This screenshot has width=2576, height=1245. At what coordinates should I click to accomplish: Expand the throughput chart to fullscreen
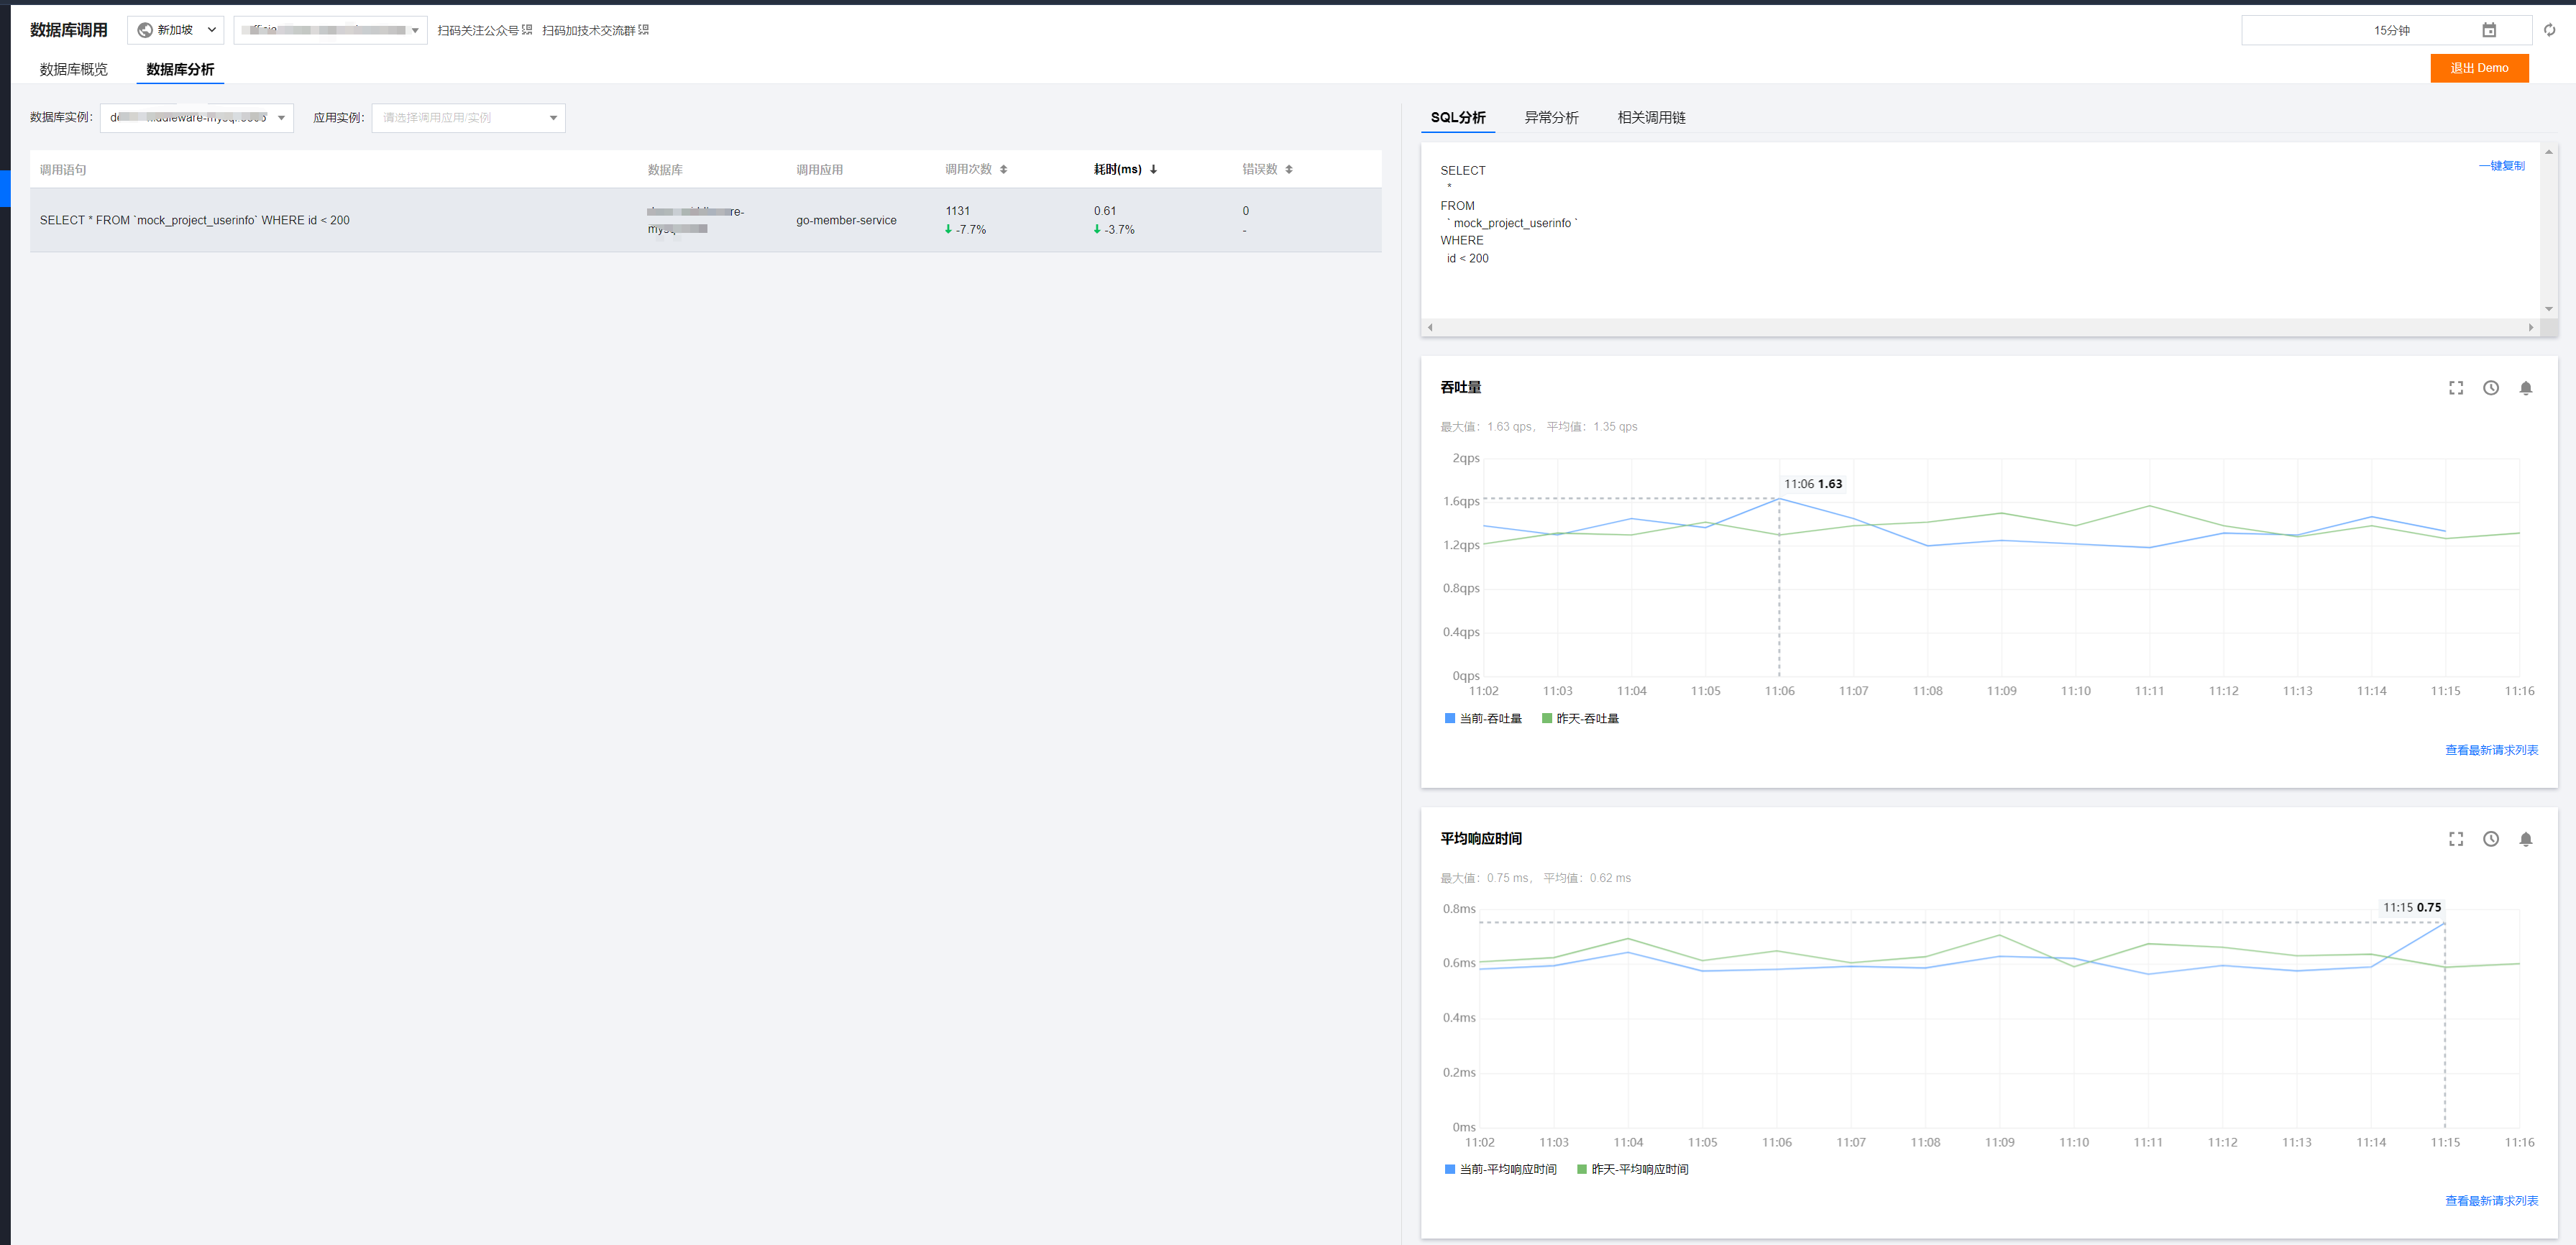pyautogui.click(x=2455, y=388)
